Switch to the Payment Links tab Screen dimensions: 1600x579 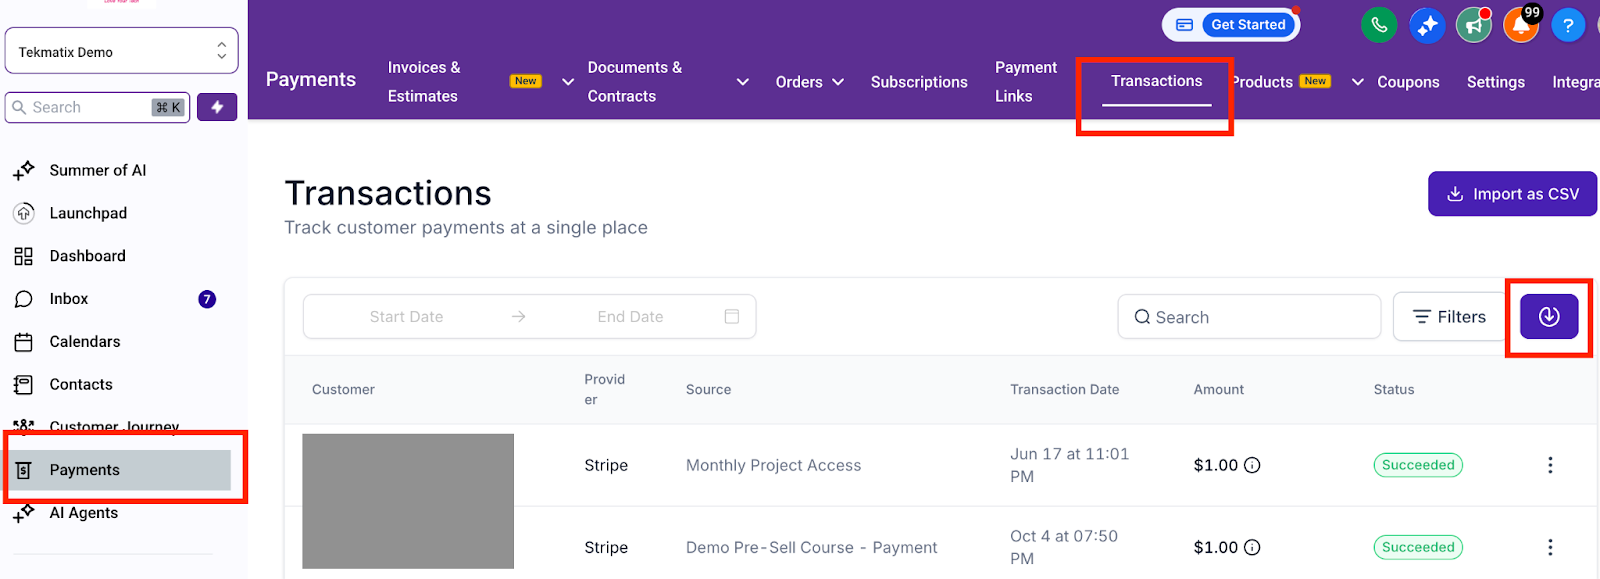point(1025,82)
